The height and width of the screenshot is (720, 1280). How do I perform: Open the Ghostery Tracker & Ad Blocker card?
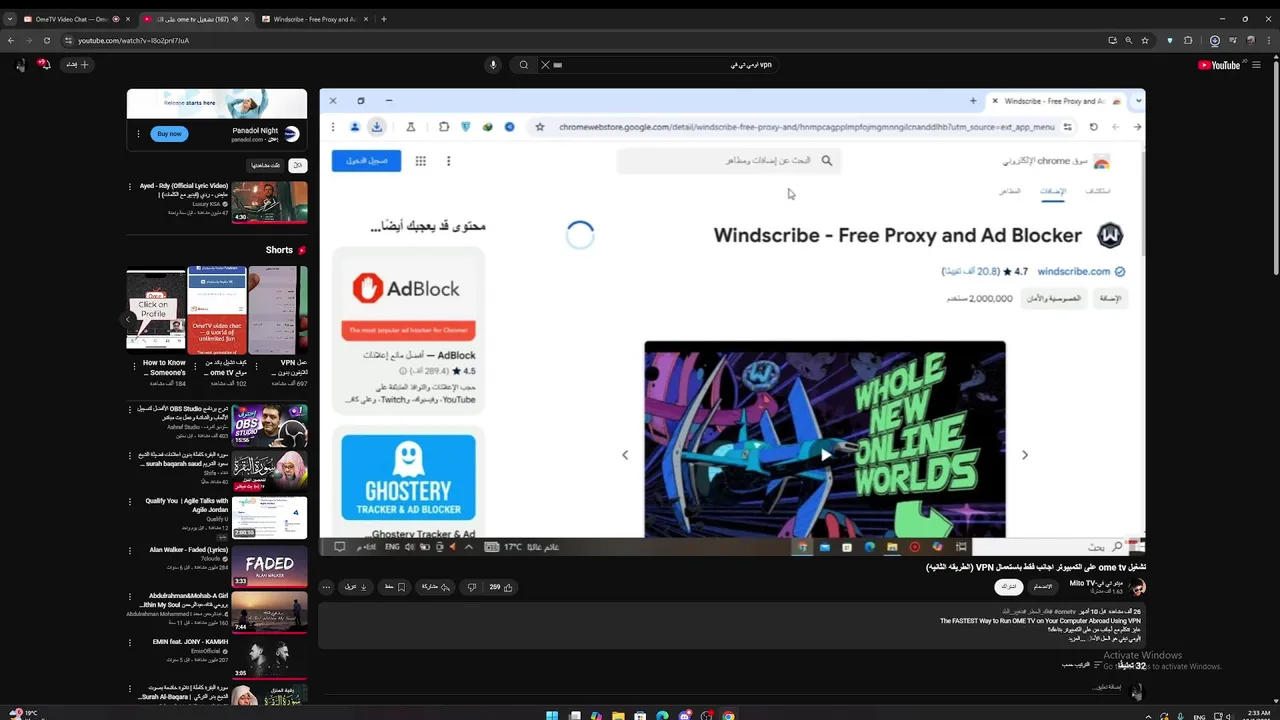pos(408,483)
